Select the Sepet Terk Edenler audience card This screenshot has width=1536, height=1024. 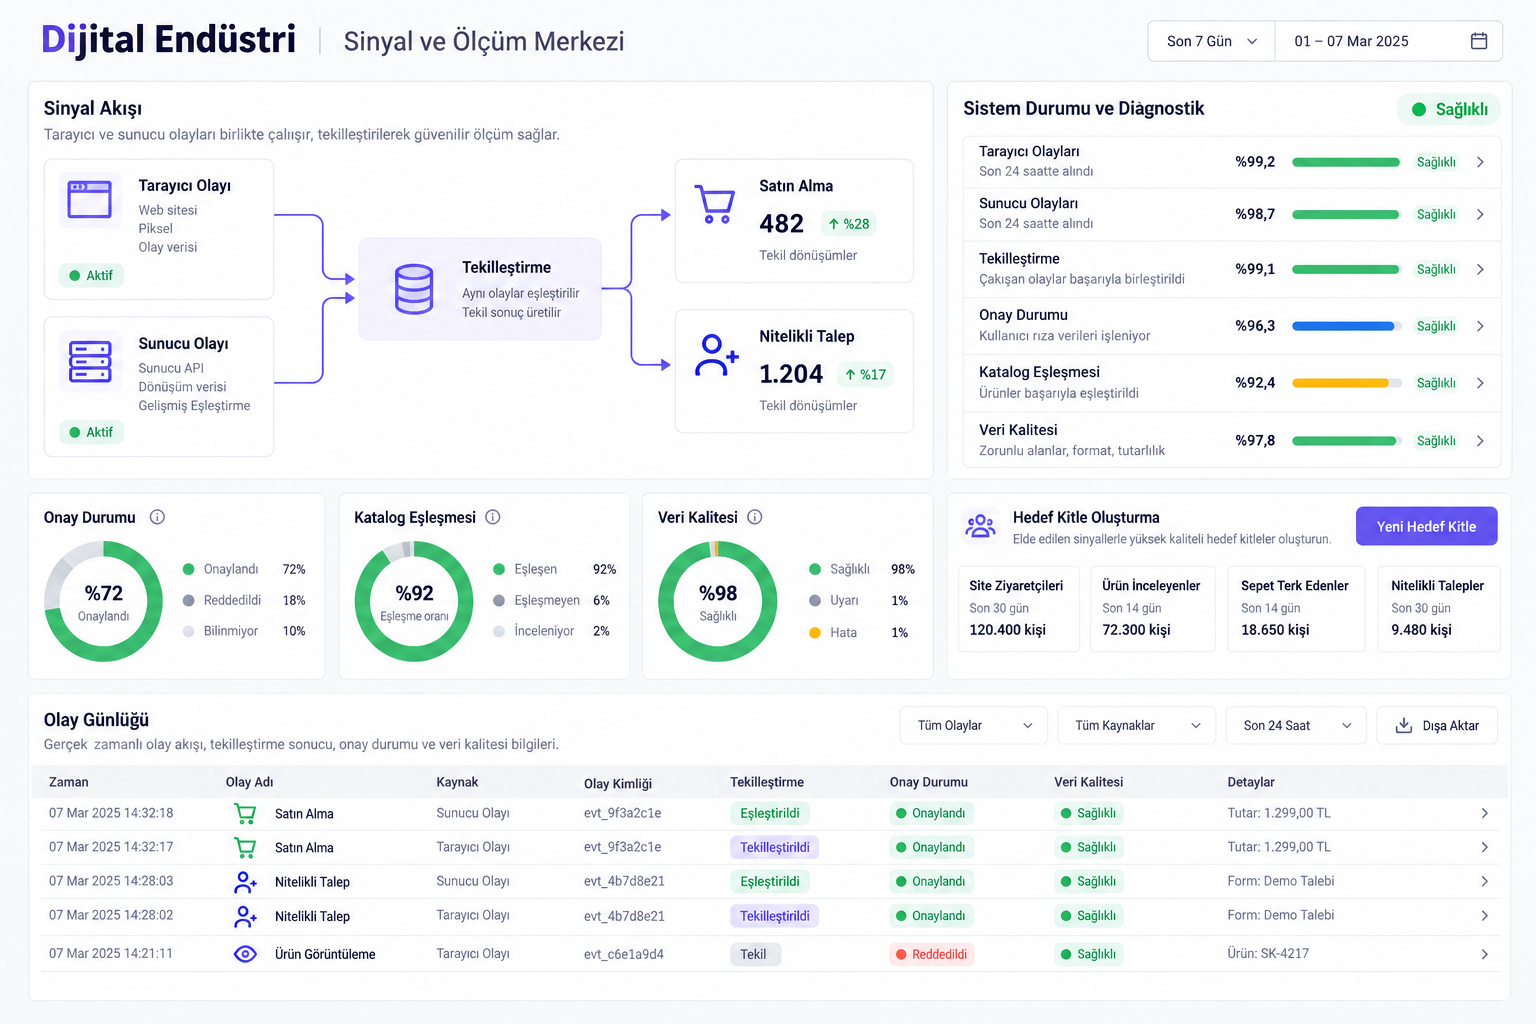pos(1296,609)
